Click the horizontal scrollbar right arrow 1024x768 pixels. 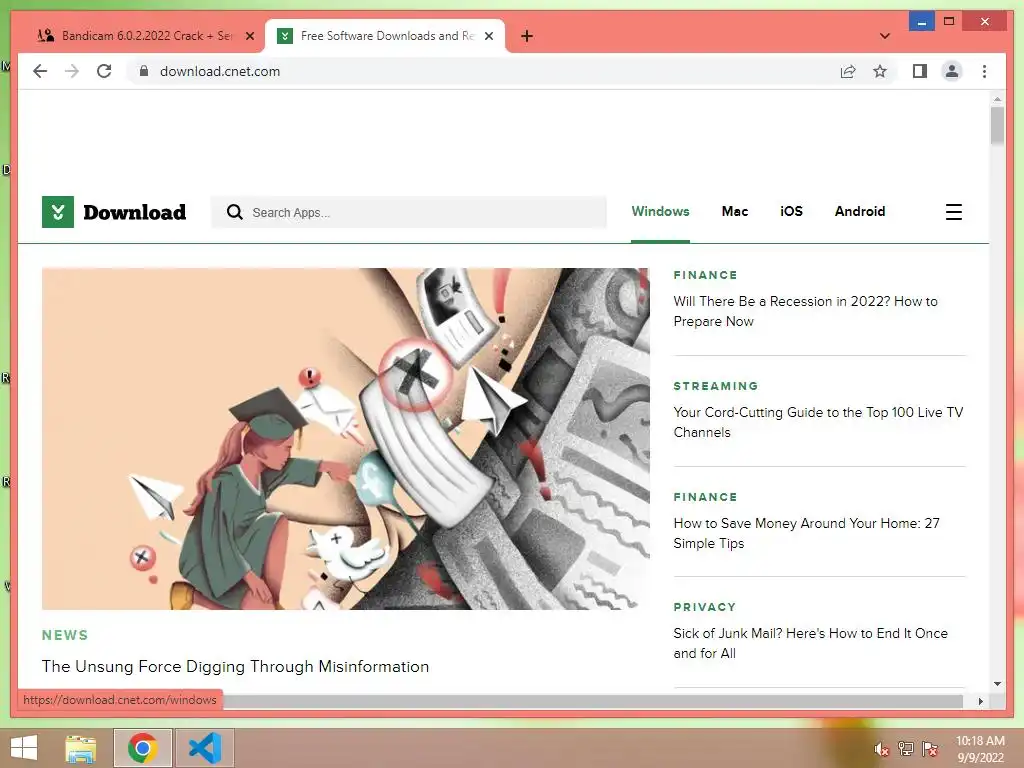[980, 701]
